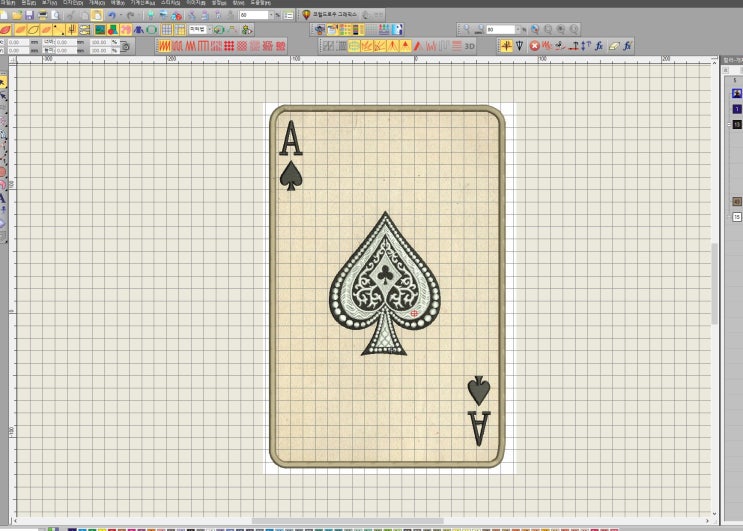
Task: Click the rightmost fx icon in effects toolbar
Action: click(627, 46)
